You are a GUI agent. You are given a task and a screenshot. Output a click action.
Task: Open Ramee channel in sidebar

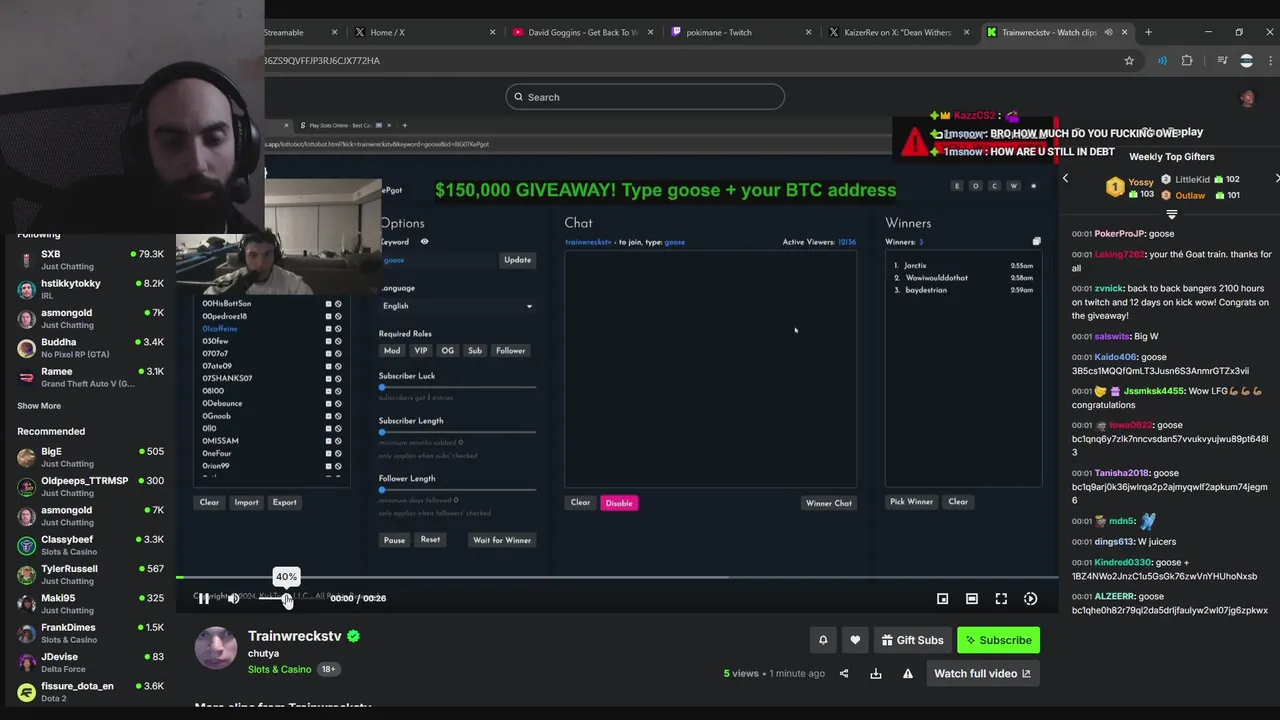[x=90, y=377]
